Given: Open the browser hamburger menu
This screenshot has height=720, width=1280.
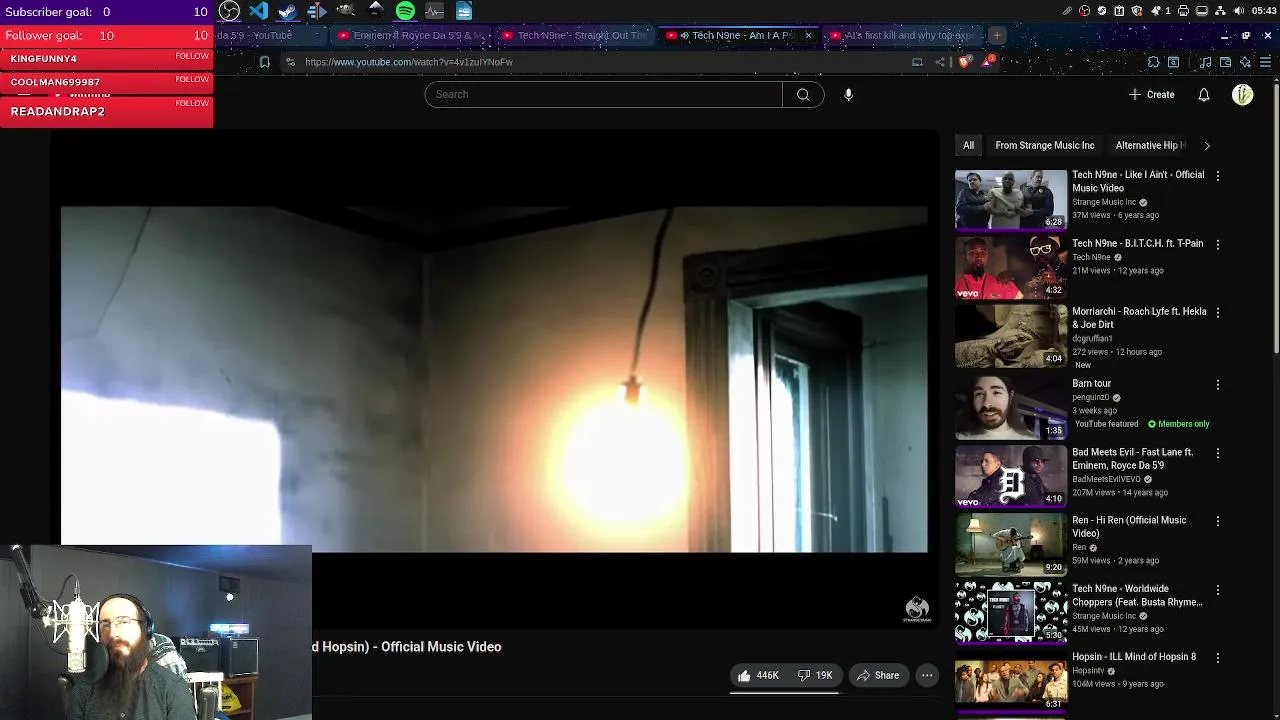Looking at the screenshot, I should [1265, 62].
